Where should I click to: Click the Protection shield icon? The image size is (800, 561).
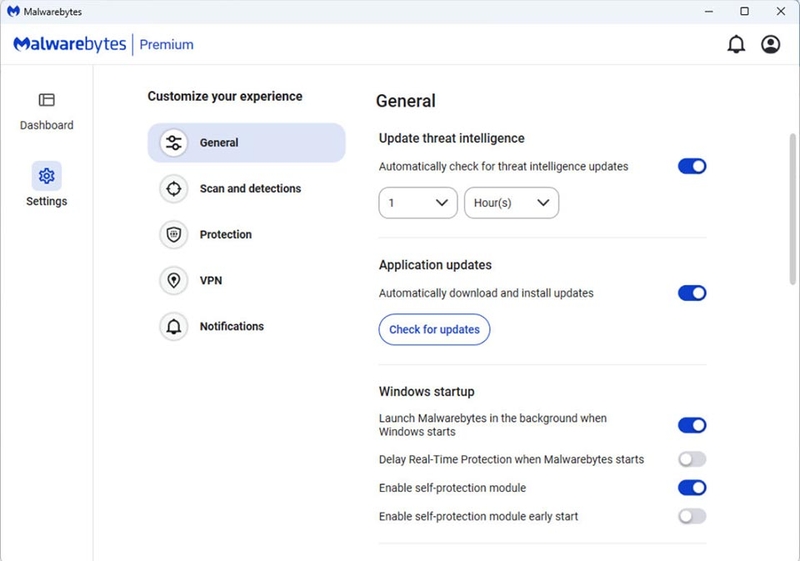[173, 235]
